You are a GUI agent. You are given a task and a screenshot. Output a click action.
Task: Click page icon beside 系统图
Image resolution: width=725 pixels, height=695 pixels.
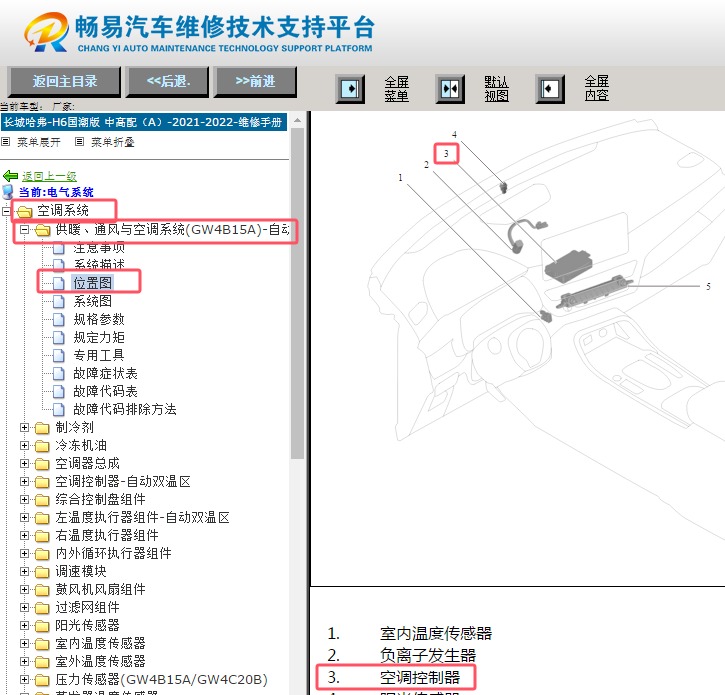(59, 301)
